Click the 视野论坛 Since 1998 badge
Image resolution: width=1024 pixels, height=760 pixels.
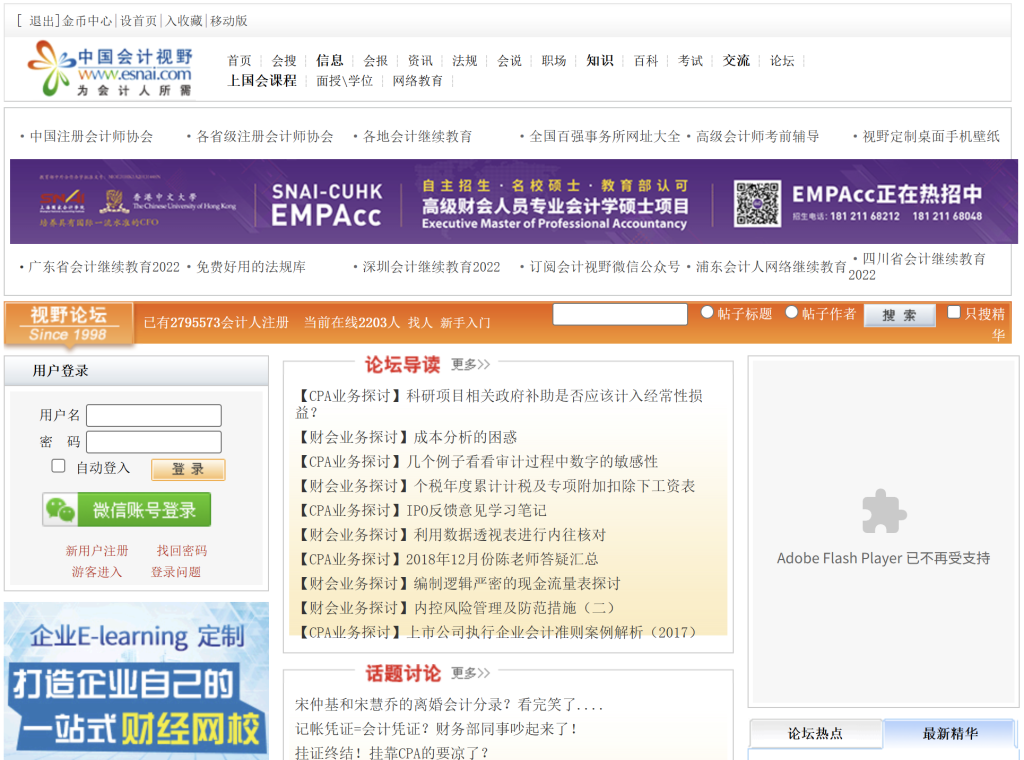tap(69, 324)
